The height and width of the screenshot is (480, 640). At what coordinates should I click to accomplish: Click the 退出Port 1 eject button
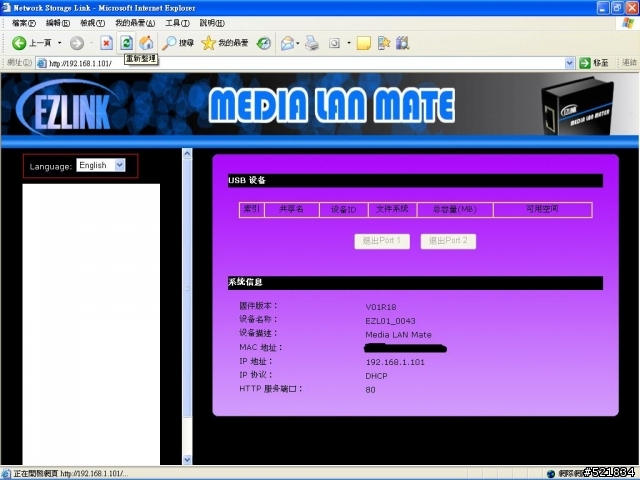382,241
